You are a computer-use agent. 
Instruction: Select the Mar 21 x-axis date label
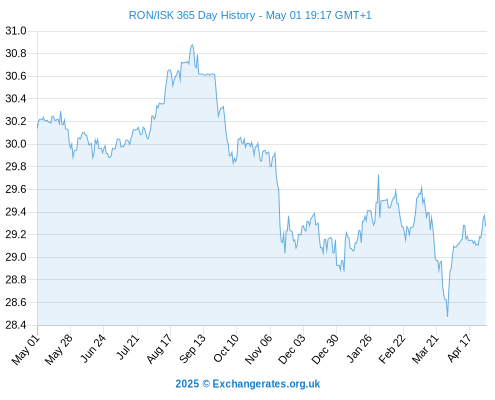425,349
